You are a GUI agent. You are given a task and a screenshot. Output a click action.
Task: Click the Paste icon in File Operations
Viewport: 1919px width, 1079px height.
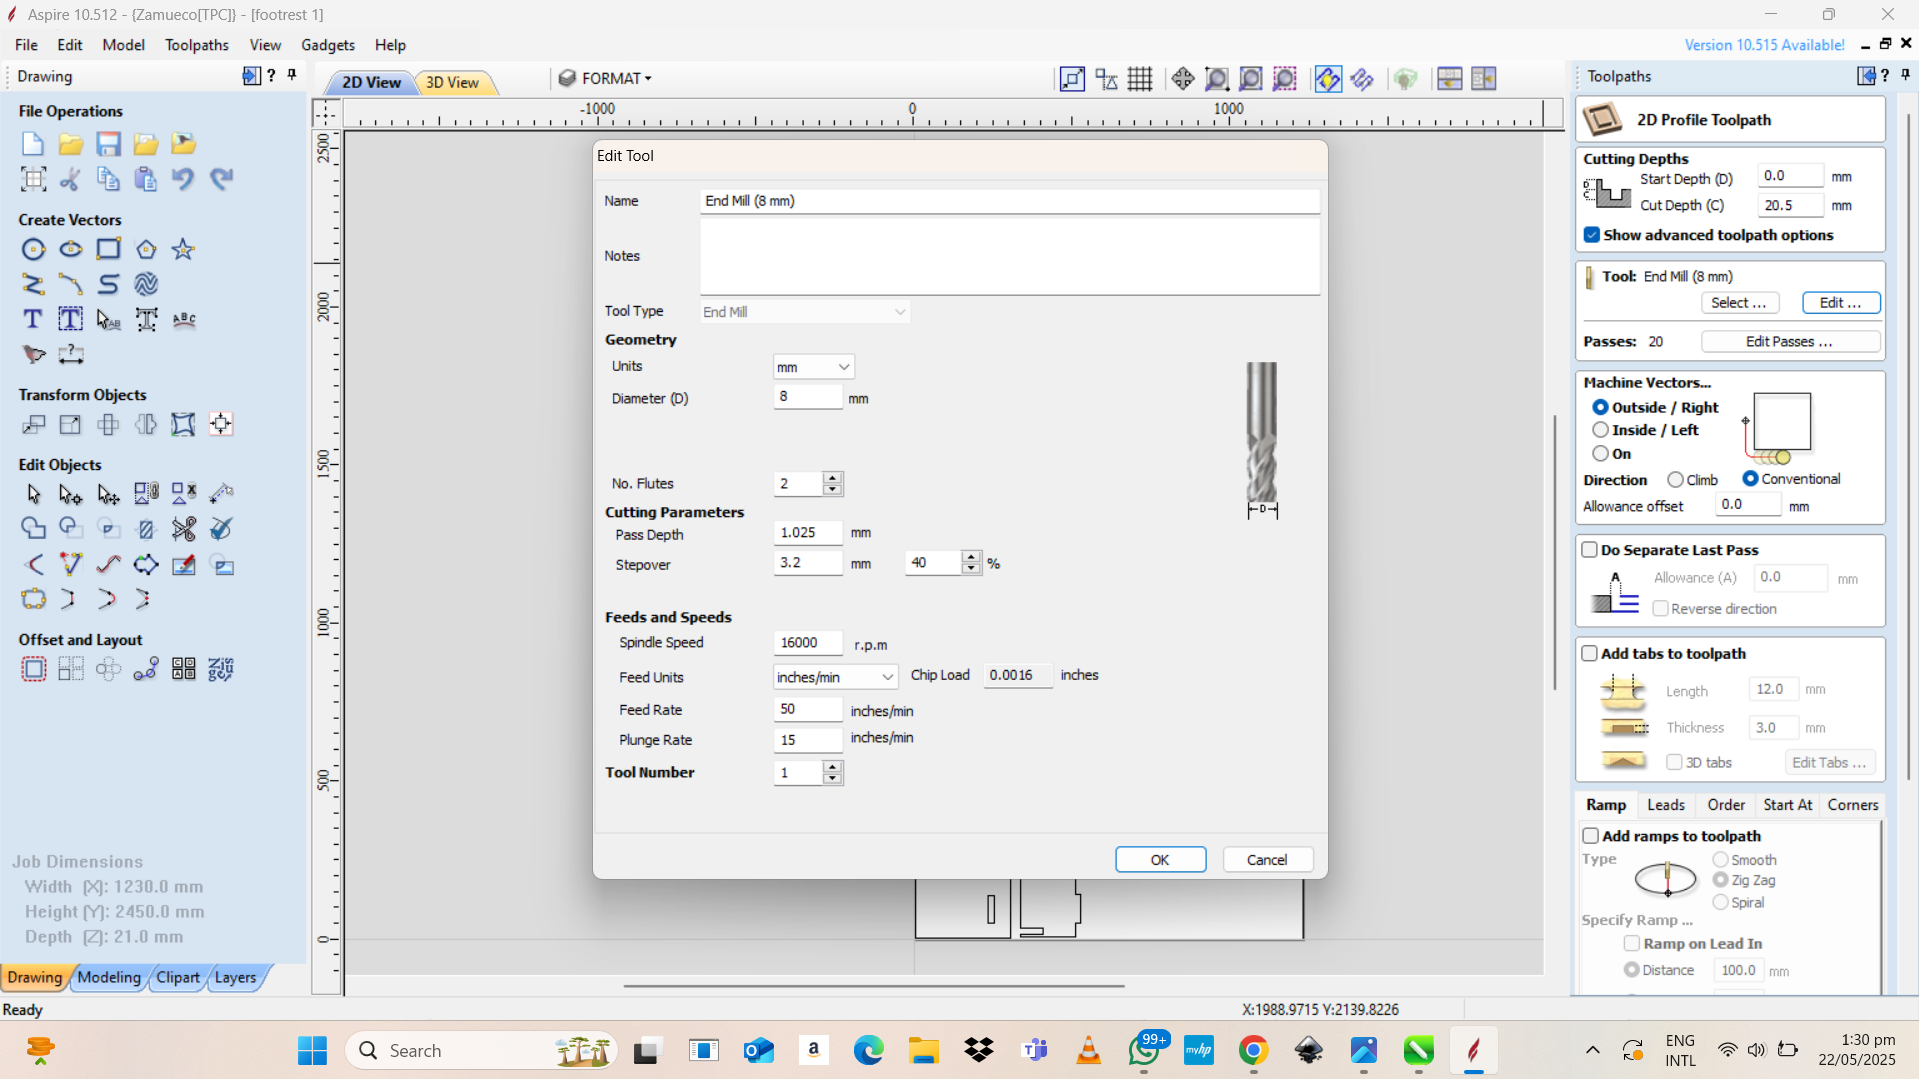pos(146,179)
